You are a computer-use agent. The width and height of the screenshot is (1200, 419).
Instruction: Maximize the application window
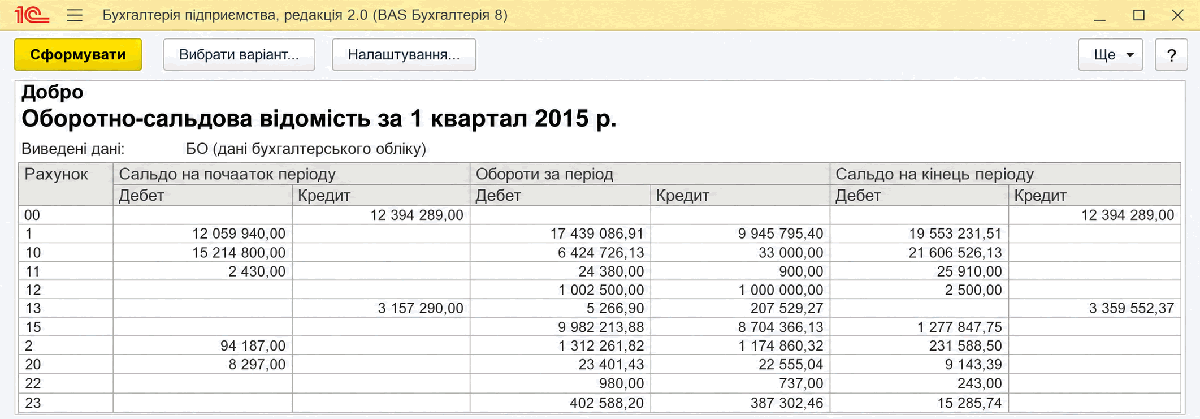point(1138,16)
